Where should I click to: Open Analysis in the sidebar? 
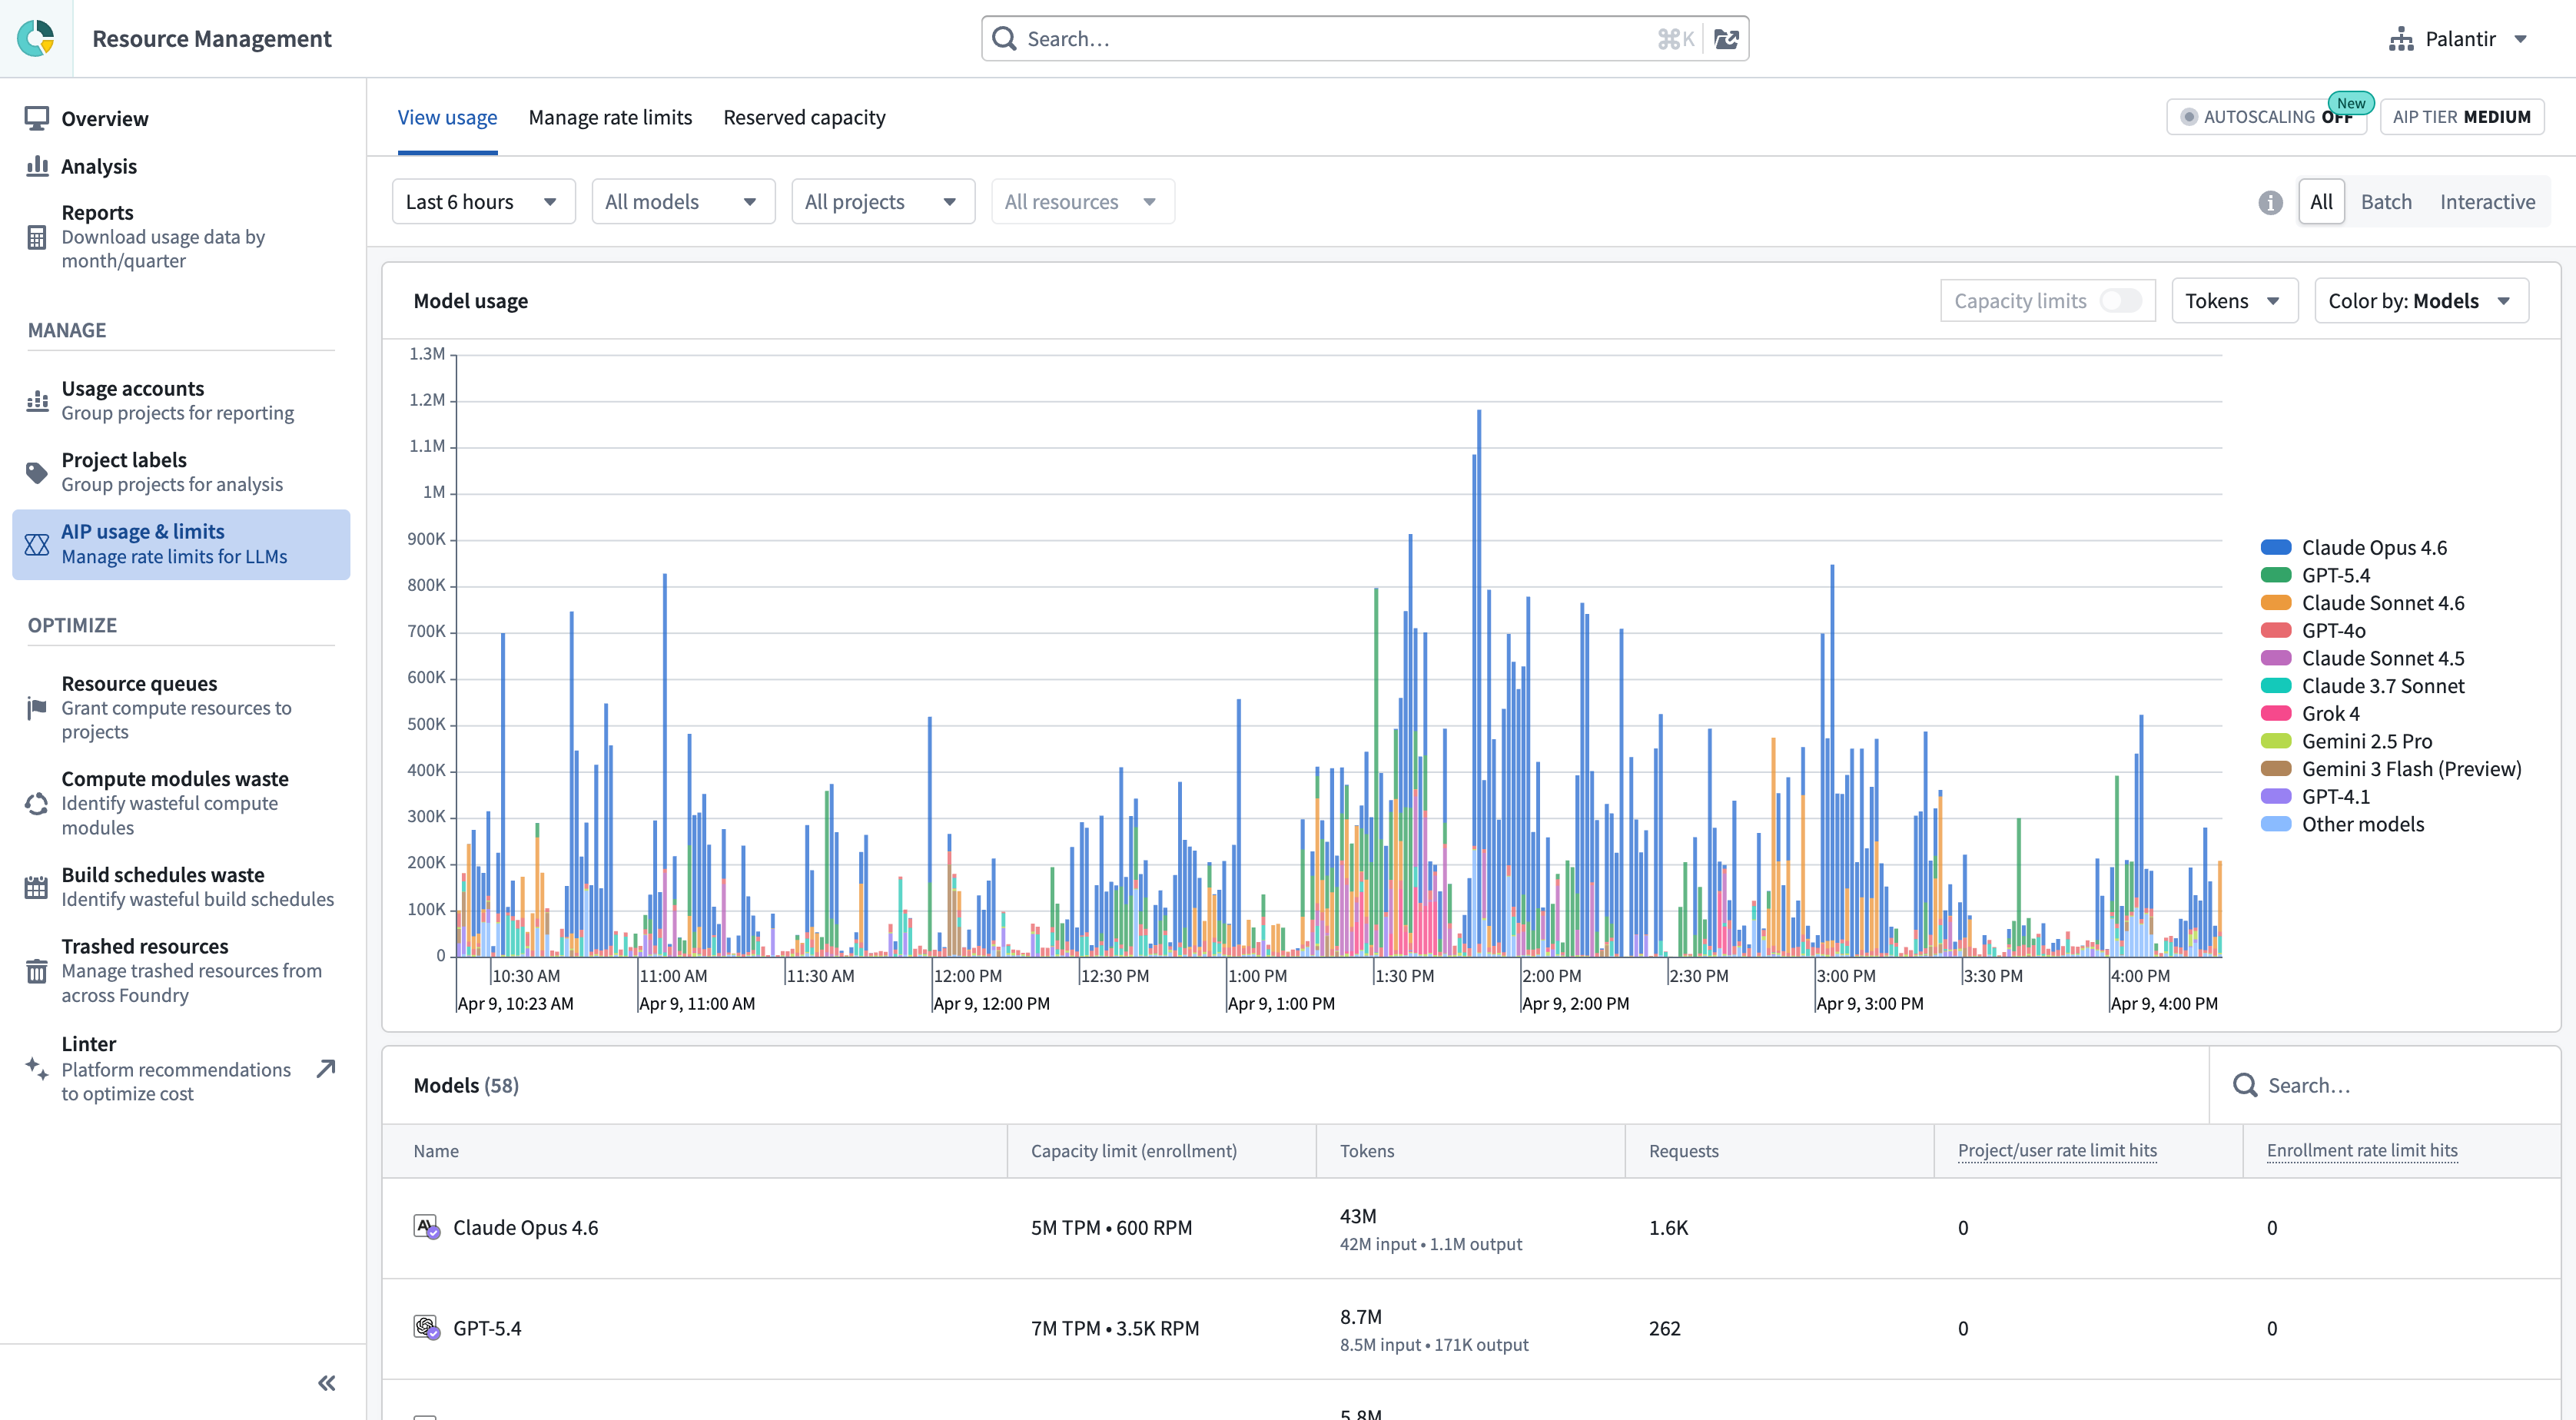[x=181, y=166]
